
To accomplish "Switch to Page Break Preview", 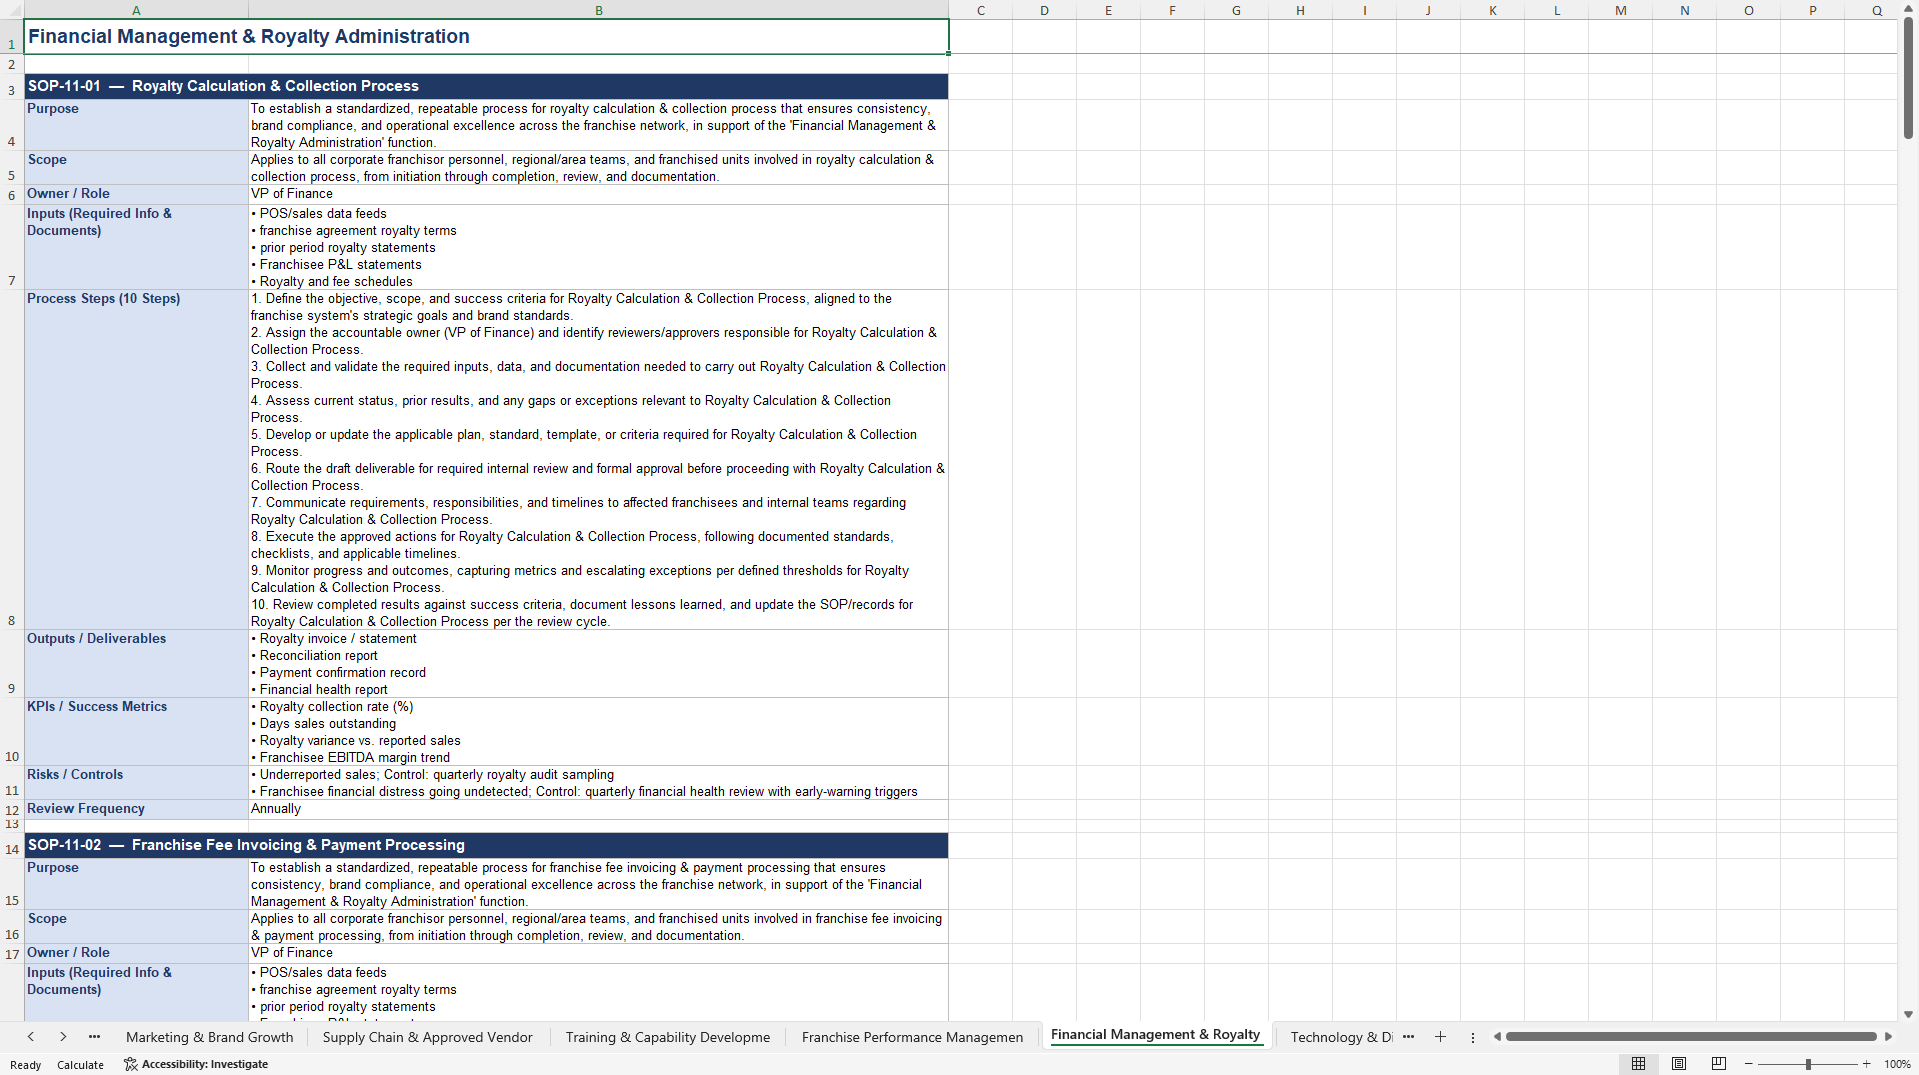I will 1719,1064.
